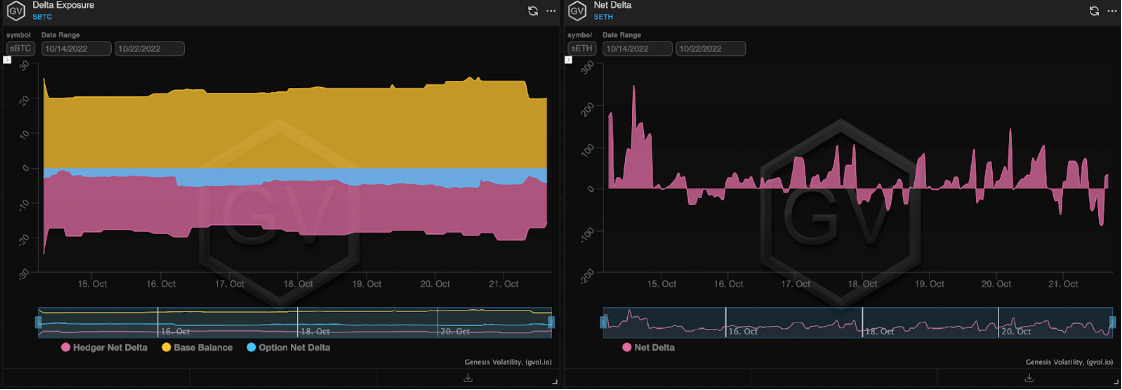Click the 18. Oct marker in sETH navigator
1122x390 pixels.
880,331
